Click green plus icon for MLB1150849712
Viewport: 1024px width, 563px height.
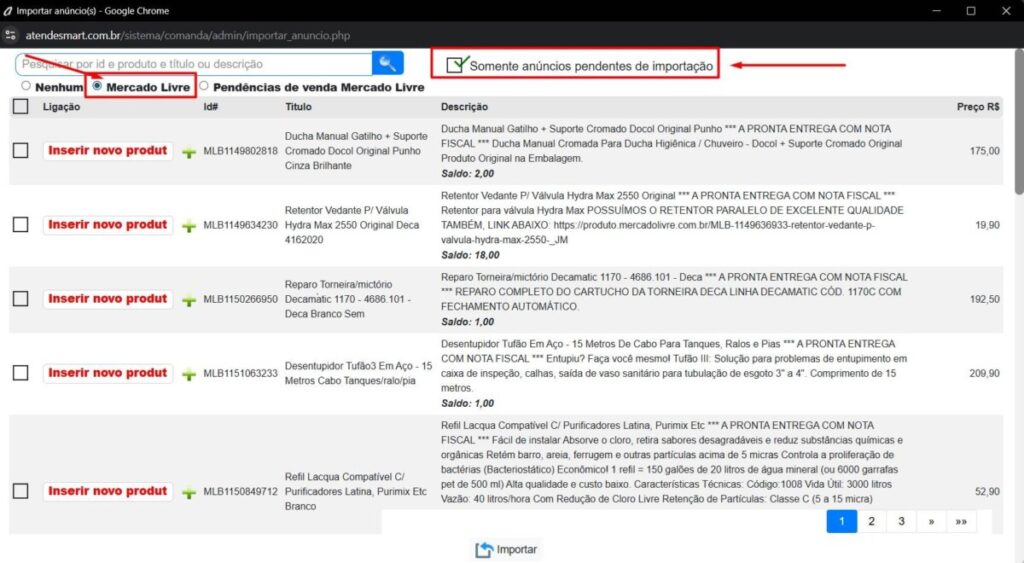189,492
